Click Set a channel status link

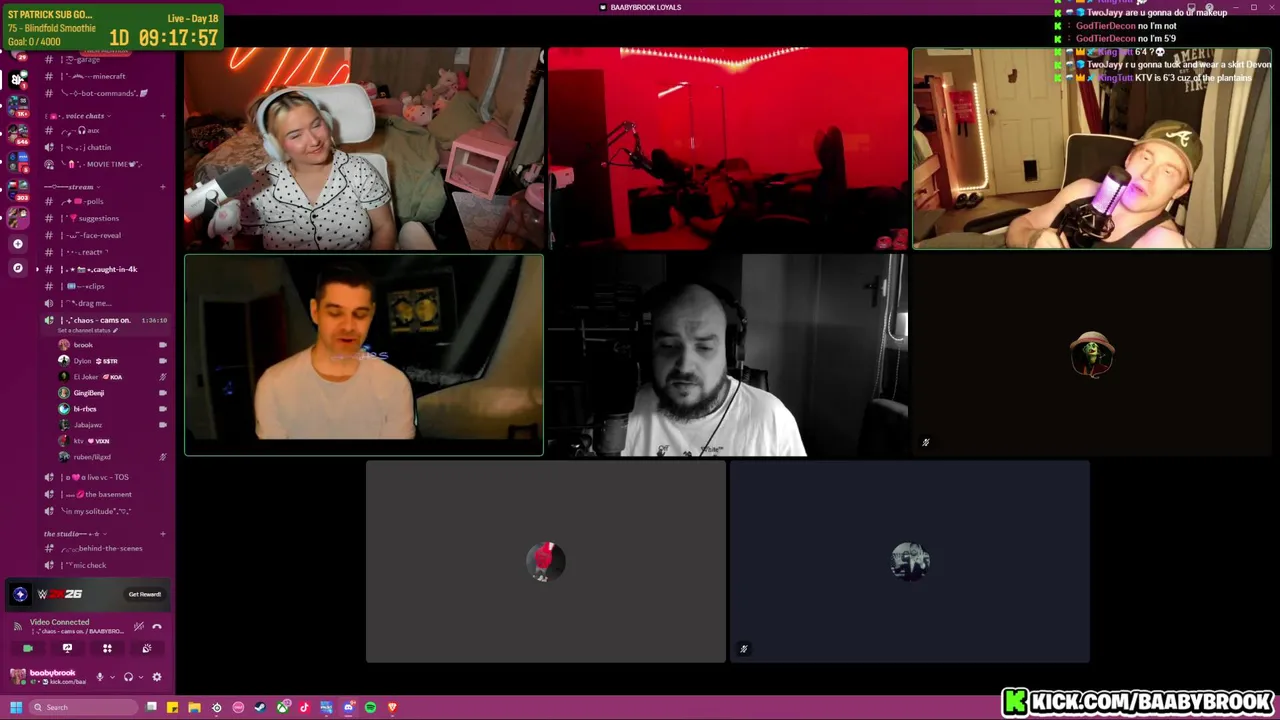(87, 330)
